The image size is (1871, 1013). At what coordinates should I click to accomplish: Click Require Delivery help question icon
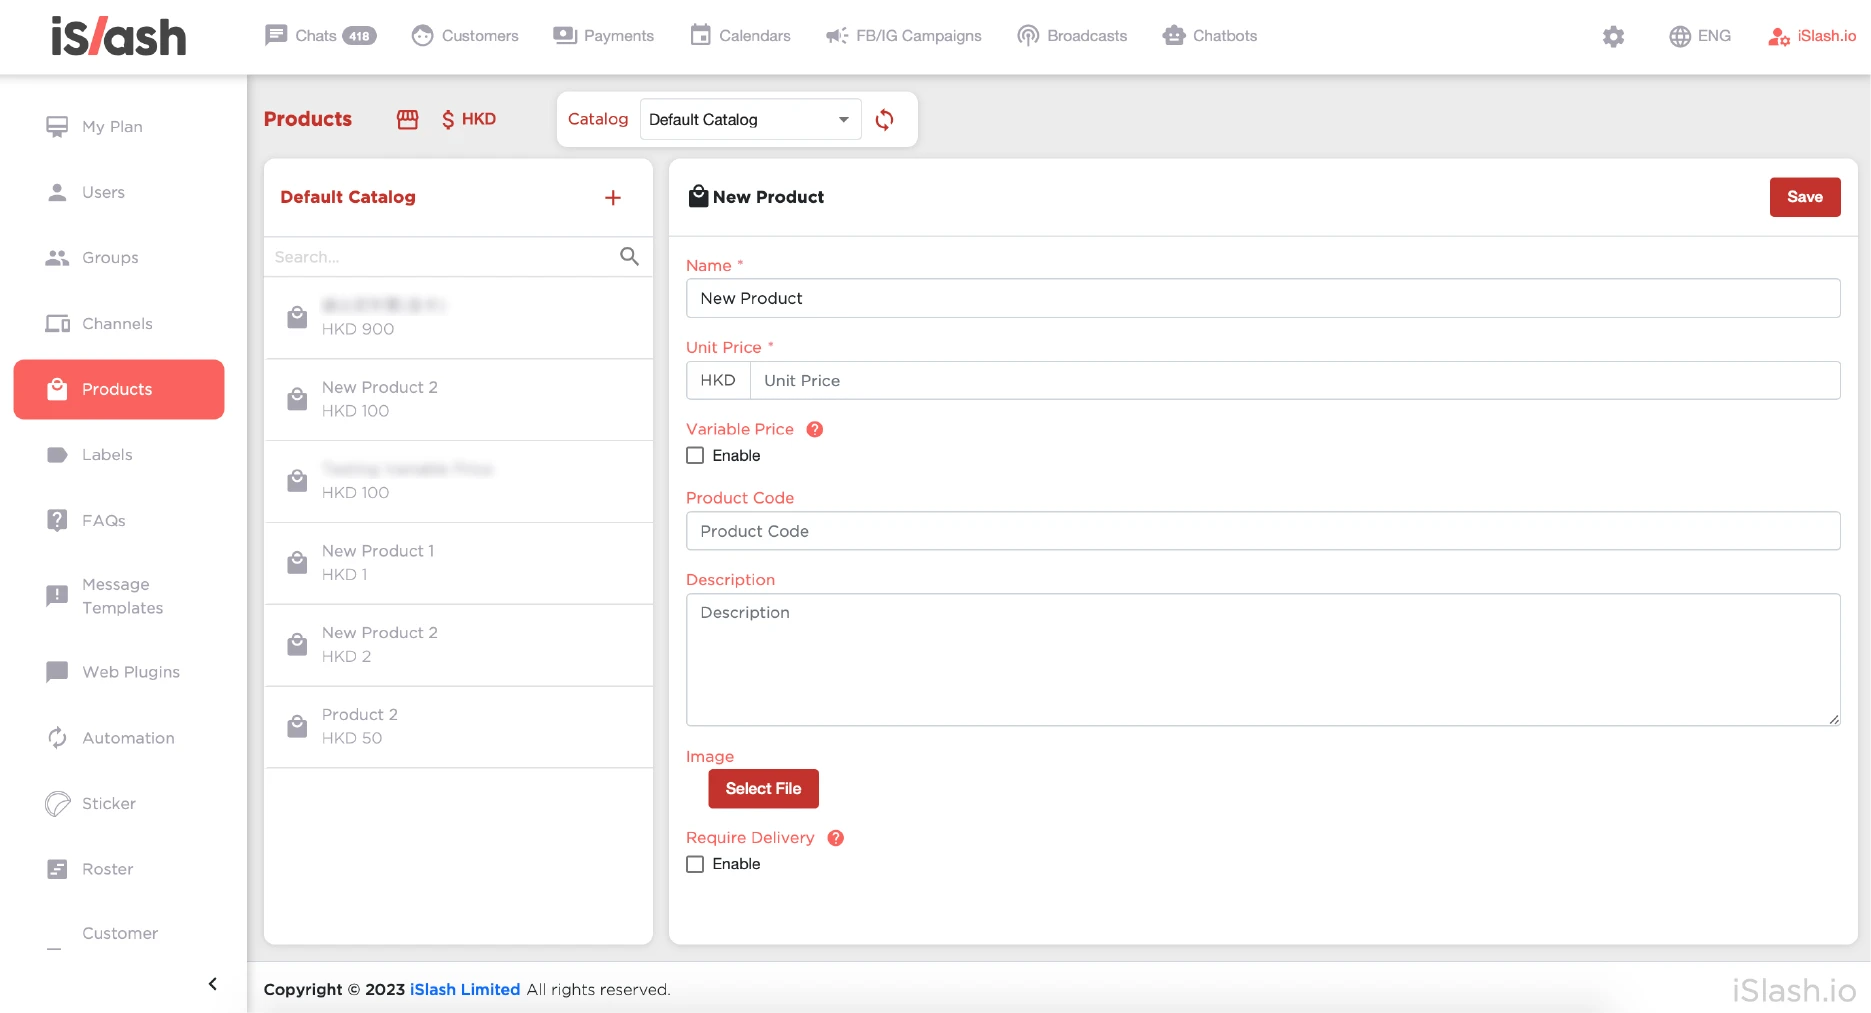[x=836, y=838]
